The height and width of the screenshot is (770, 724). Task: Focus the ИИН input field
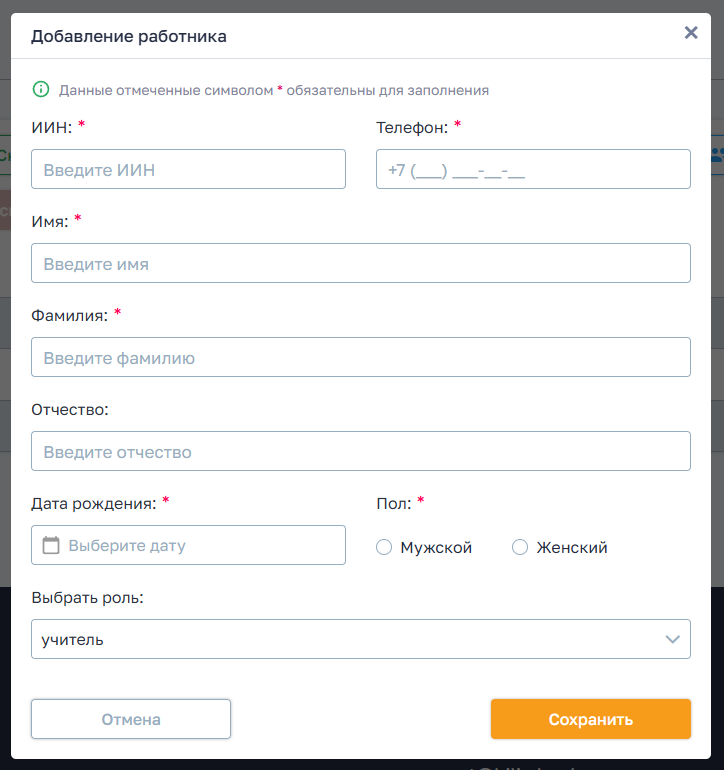pyautogui.click(x=188, y=169)
